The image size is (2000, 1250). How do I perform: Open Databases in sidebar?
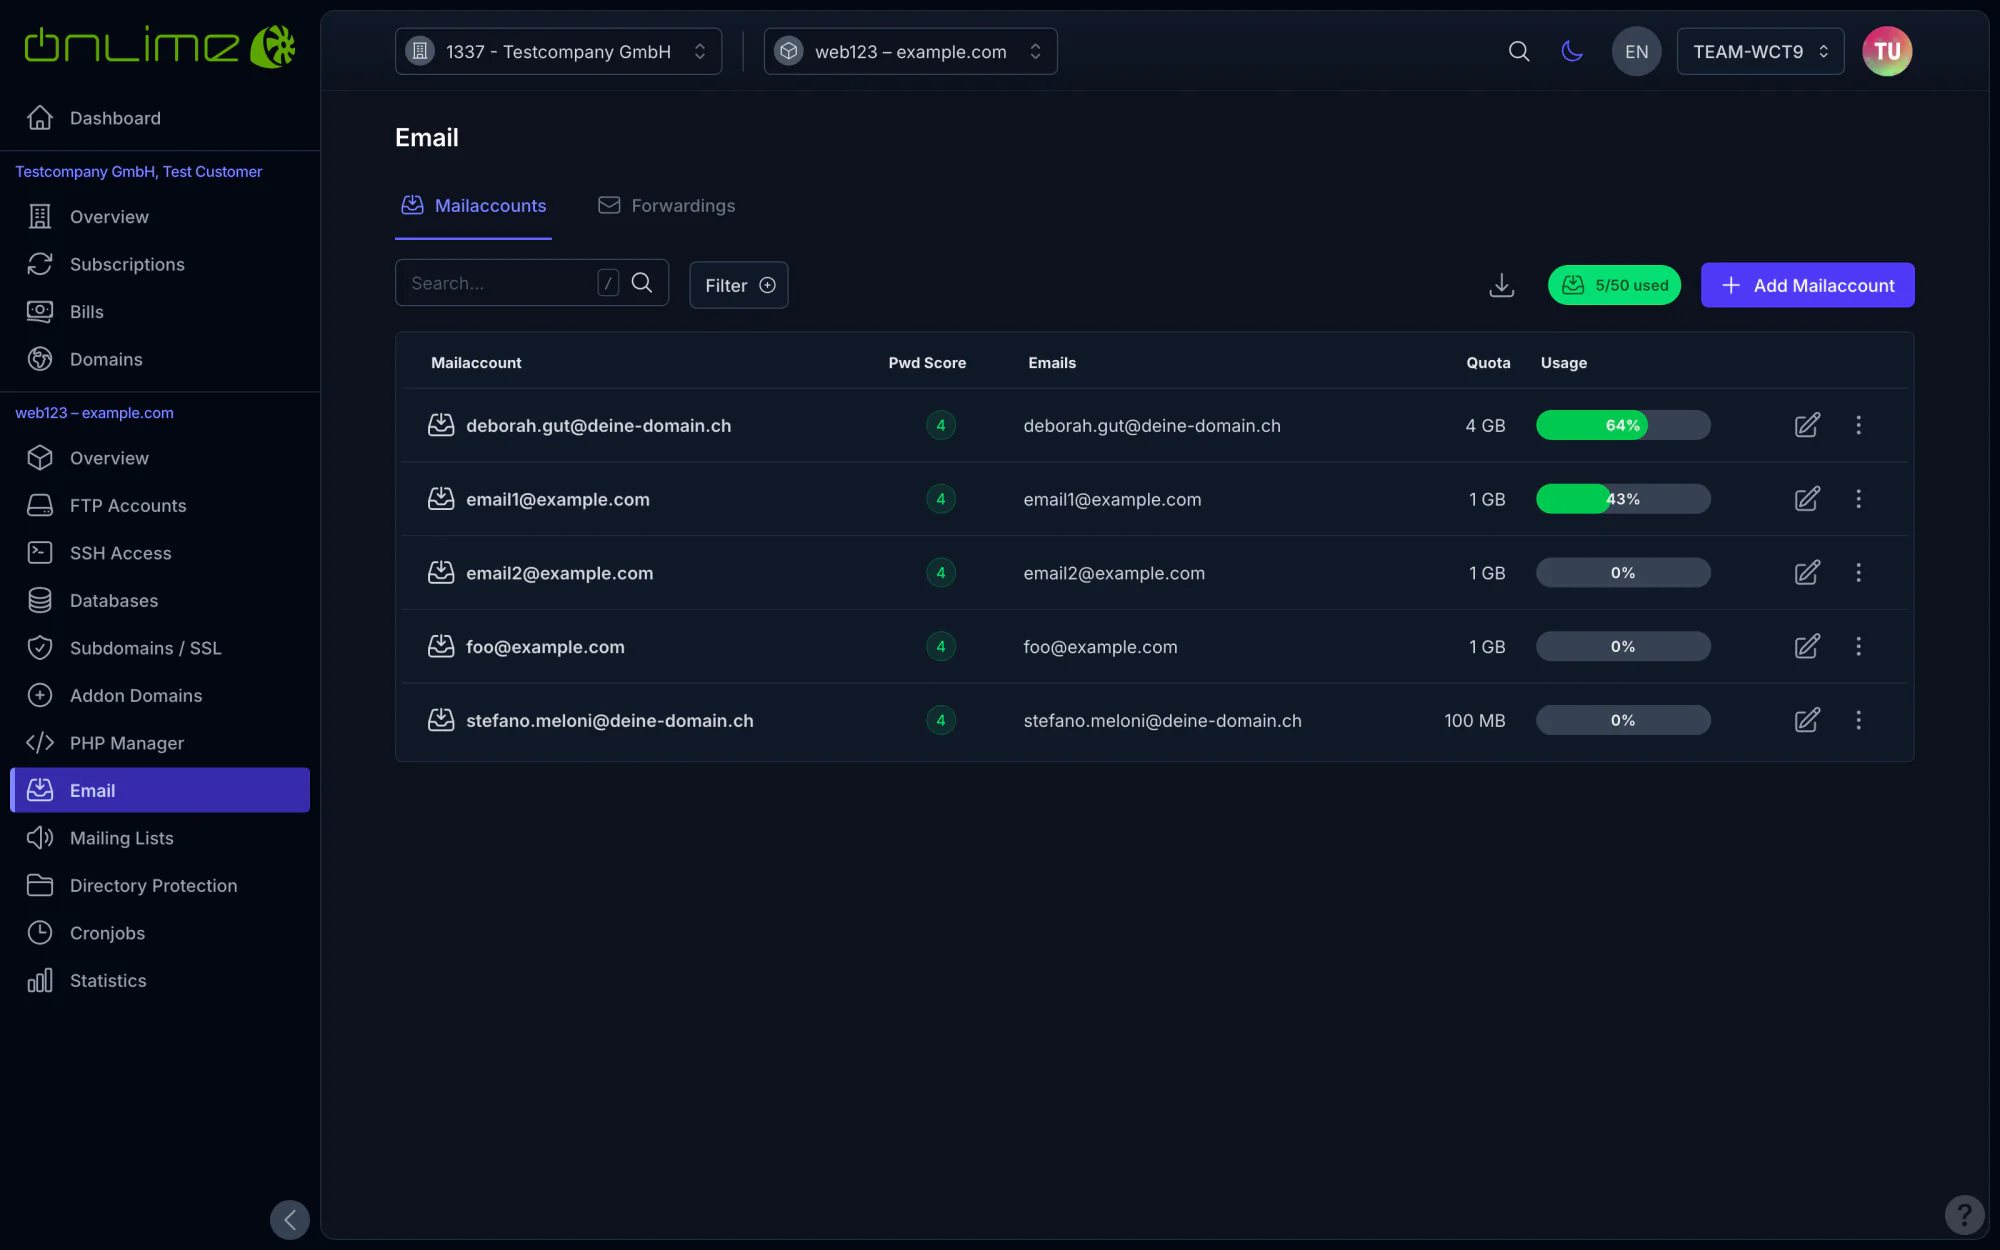(x=160, y=601)
